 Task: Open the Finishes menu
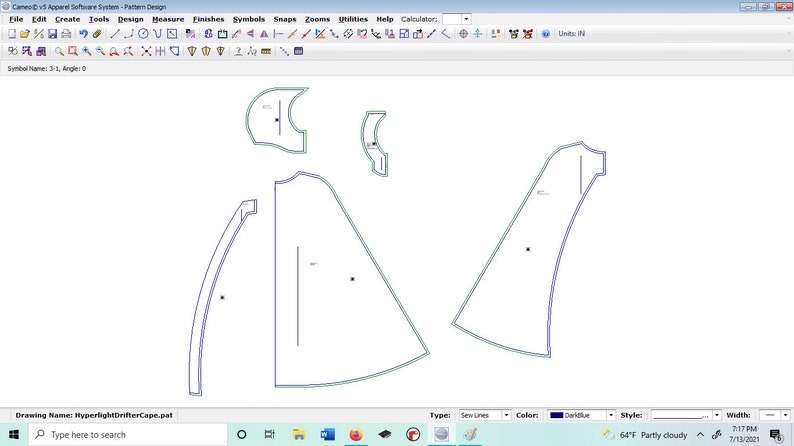(x=208, y=19)
